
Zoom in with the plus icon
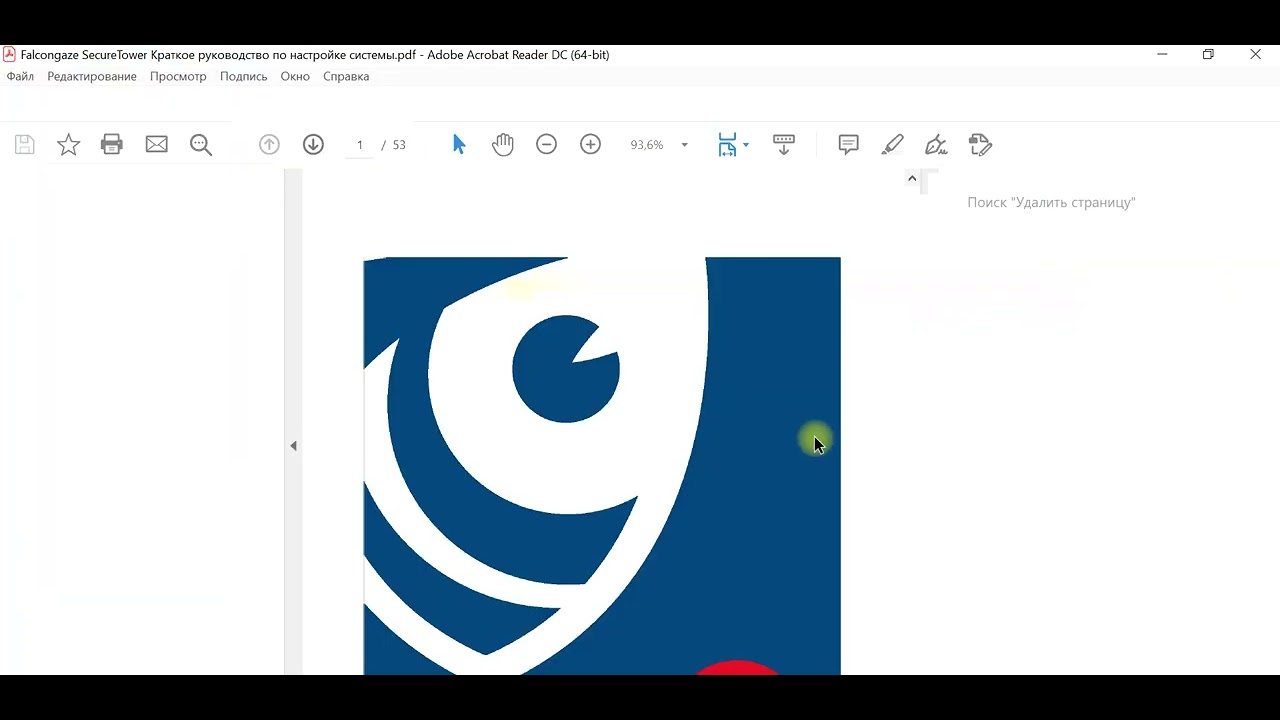[590, 145]
